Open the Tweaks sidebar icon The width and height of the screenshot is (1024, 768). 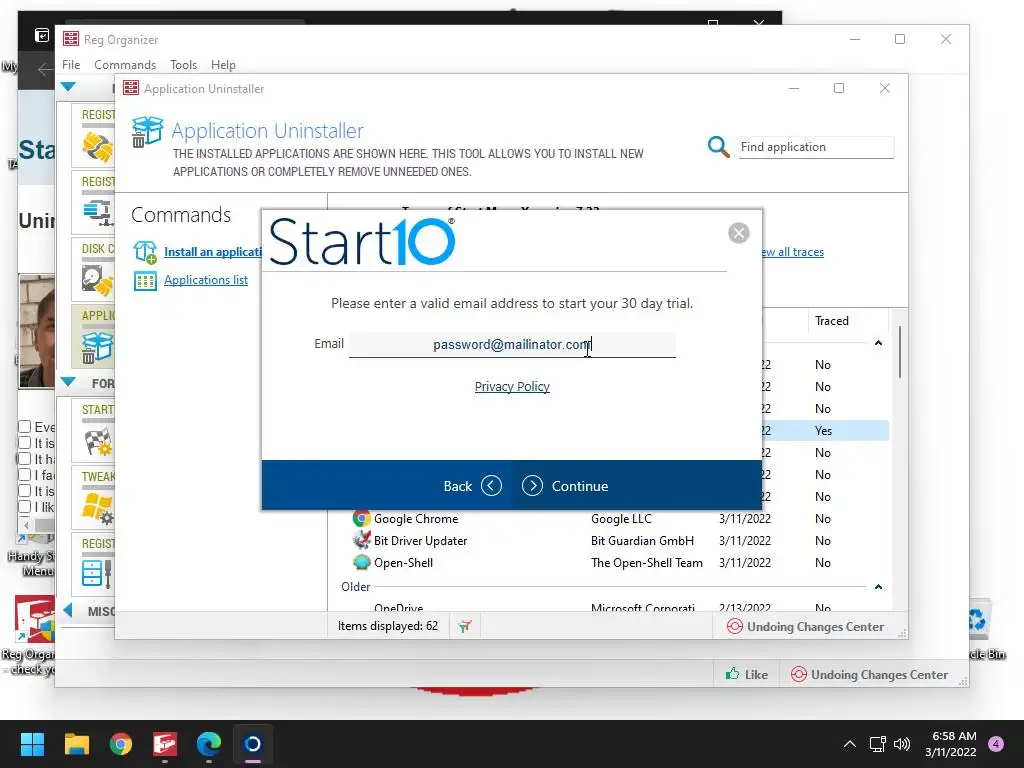point(97,508)
